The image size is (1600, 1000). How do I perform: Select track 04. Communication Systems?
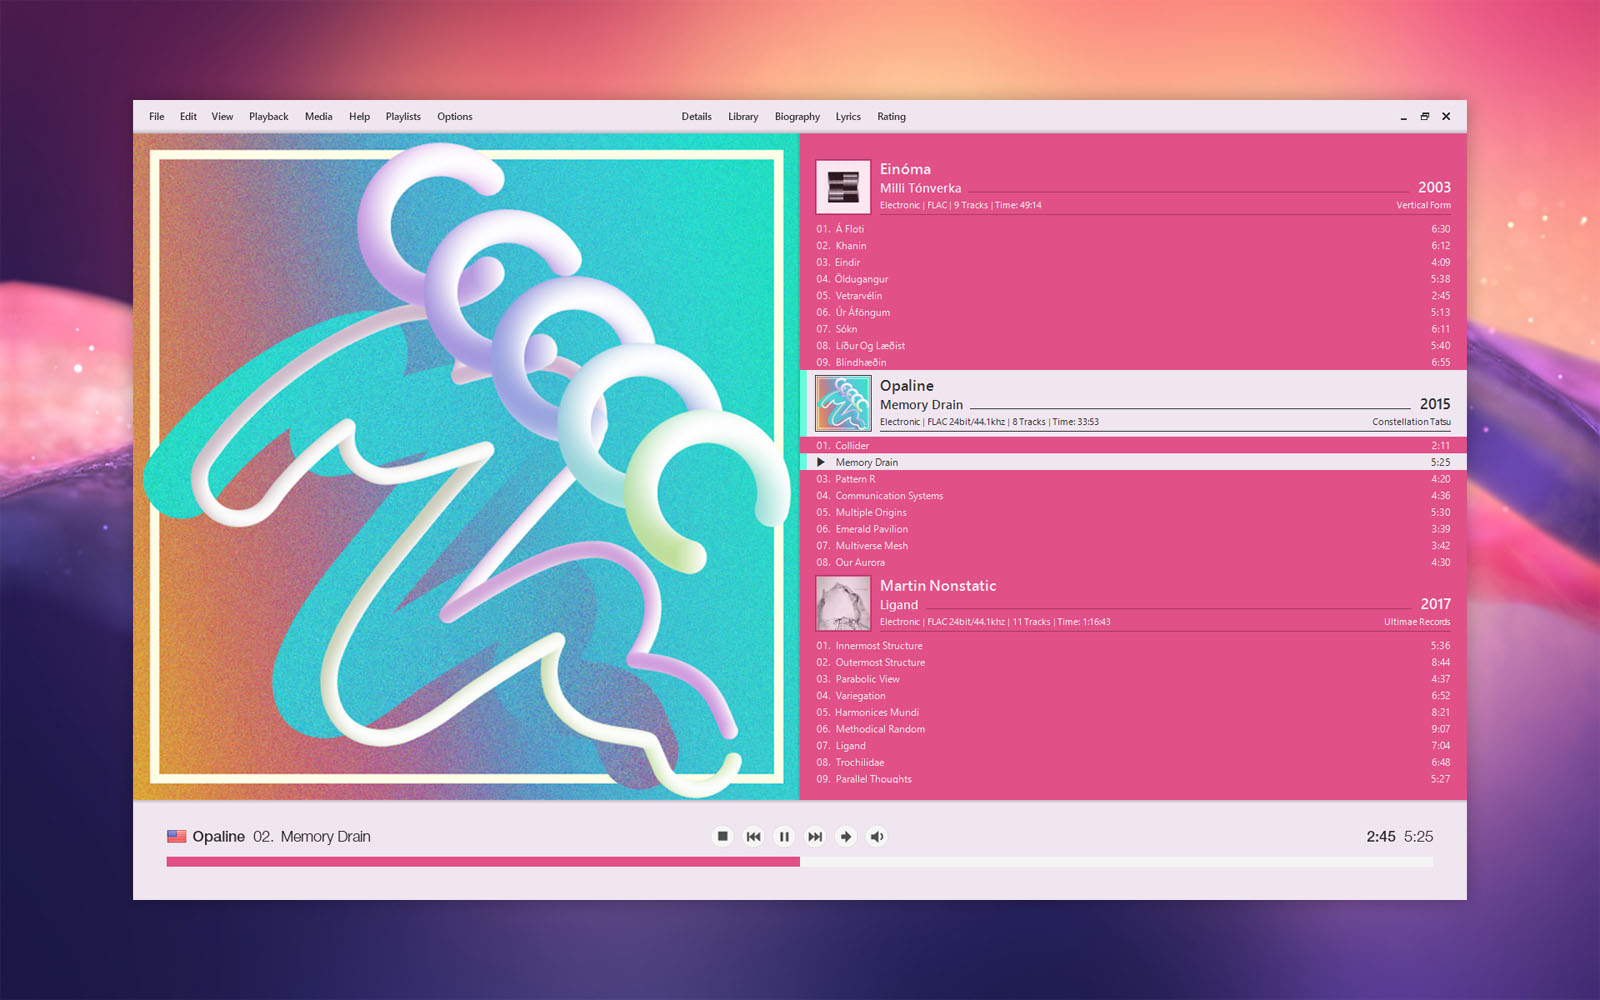pos(1133,496)
